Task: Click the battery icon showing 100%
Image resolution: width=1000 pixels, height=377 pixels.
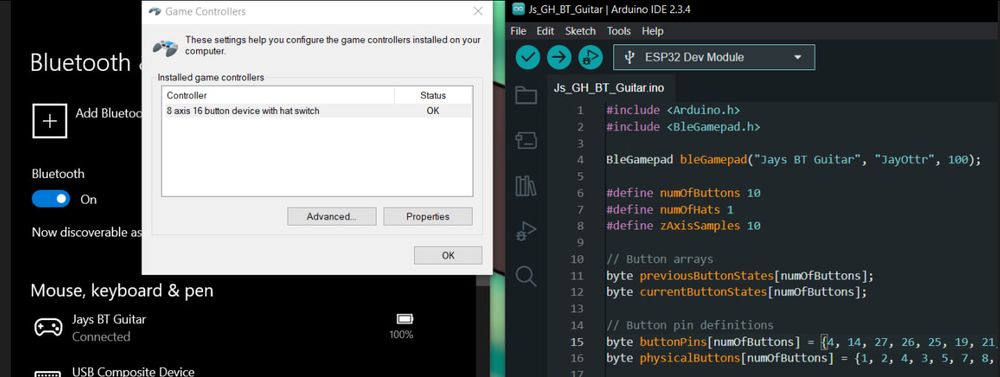Action: click(x=404, y=318)
